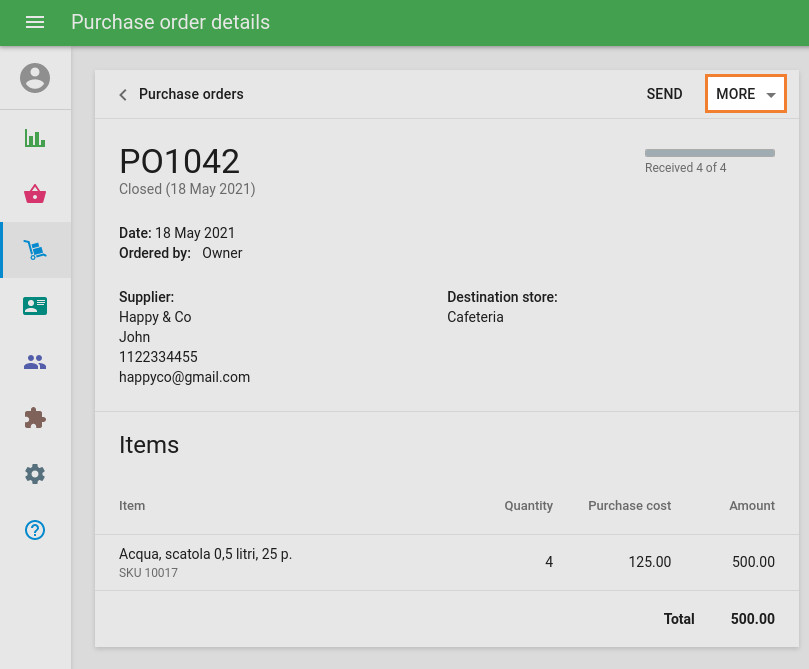Navigate back via the Purchase orders link
Viewport: 809px width, 669px height.
[190, 94]
